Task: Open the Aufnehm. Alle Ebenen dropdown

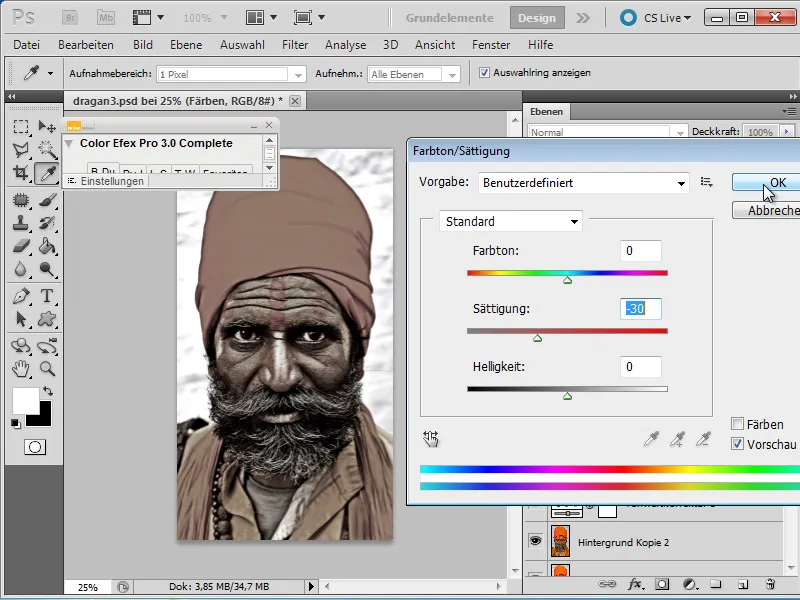Action: coord(414,74)
